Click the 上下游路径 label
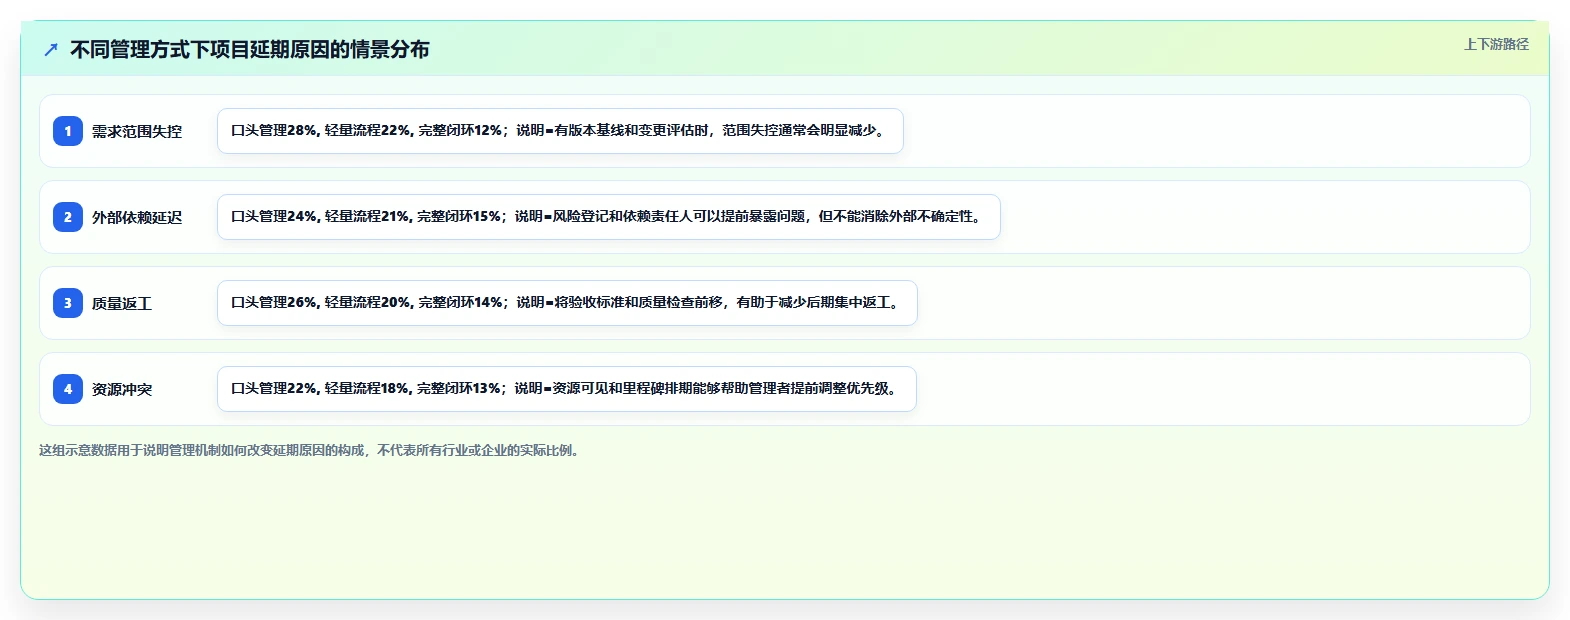Viewport: 1570px width, 620px height. tap(1496, 44)
